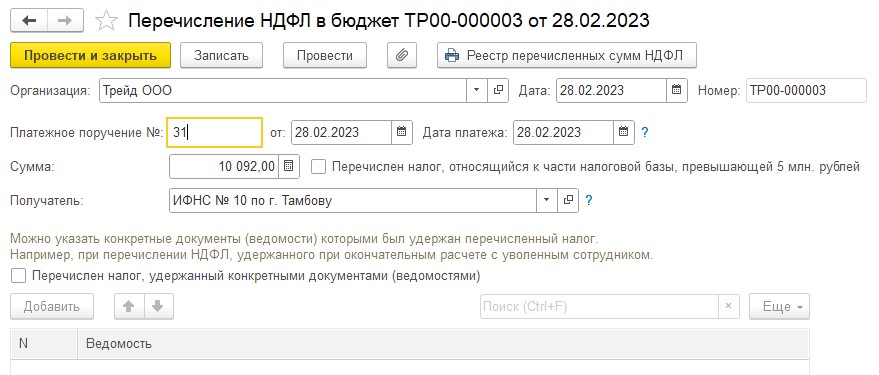Show help question mark next to Получатель
The image size is (879, 375).
[589, 200]
